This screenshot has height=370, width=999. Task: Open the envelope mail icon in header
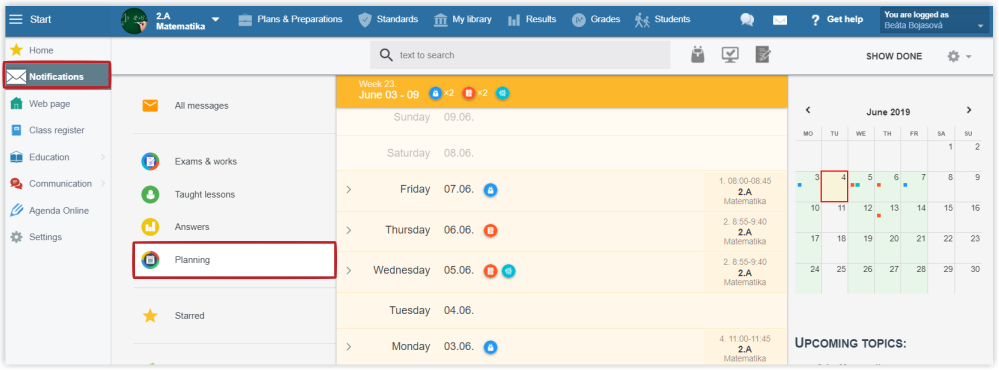pos(780,20)
